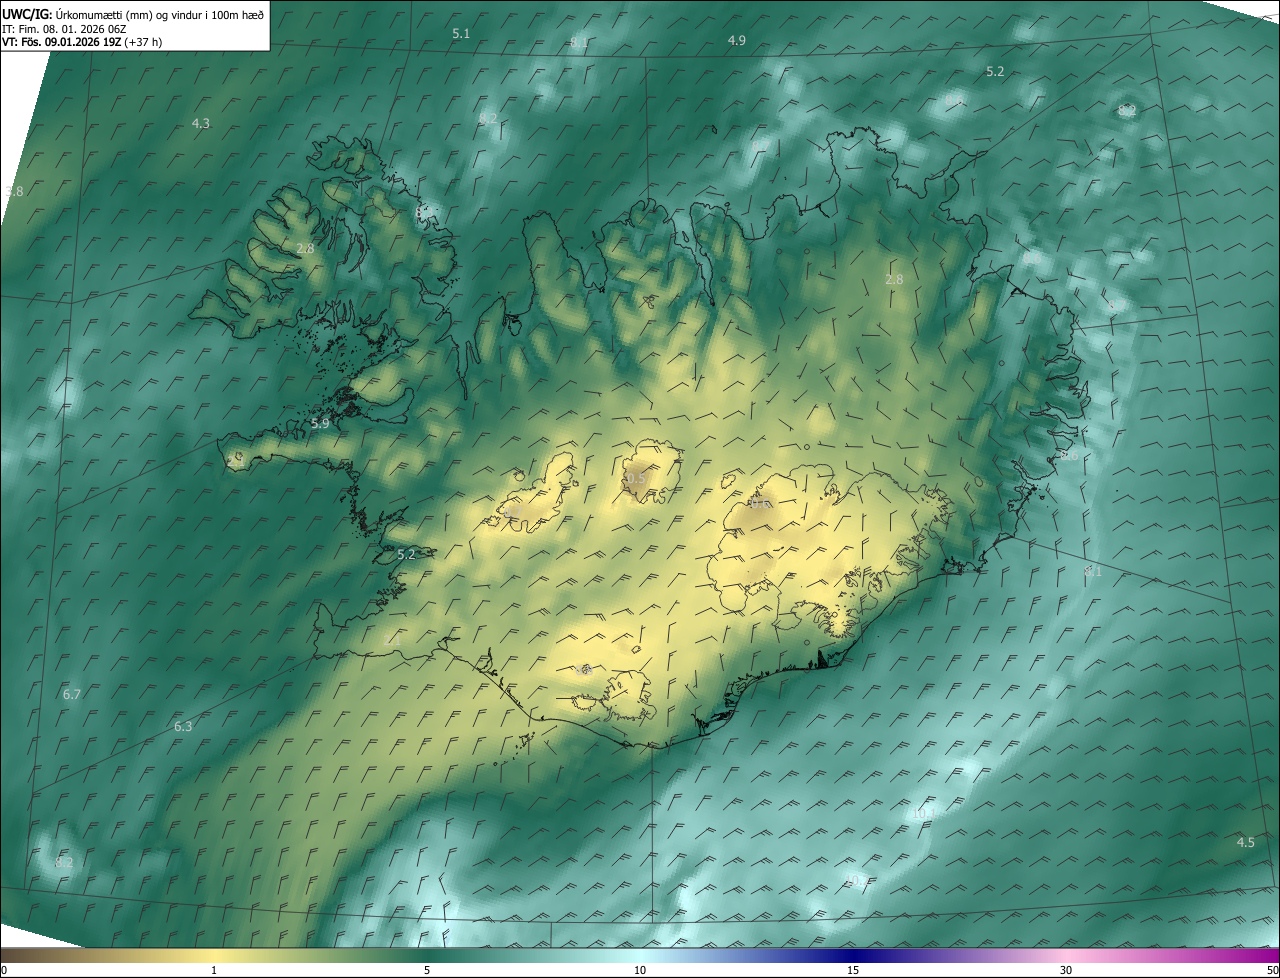Viewport: 1280px width, 978px height.
Task: Click the 5.1 value label on the map
Action: (x=461, y=33)
